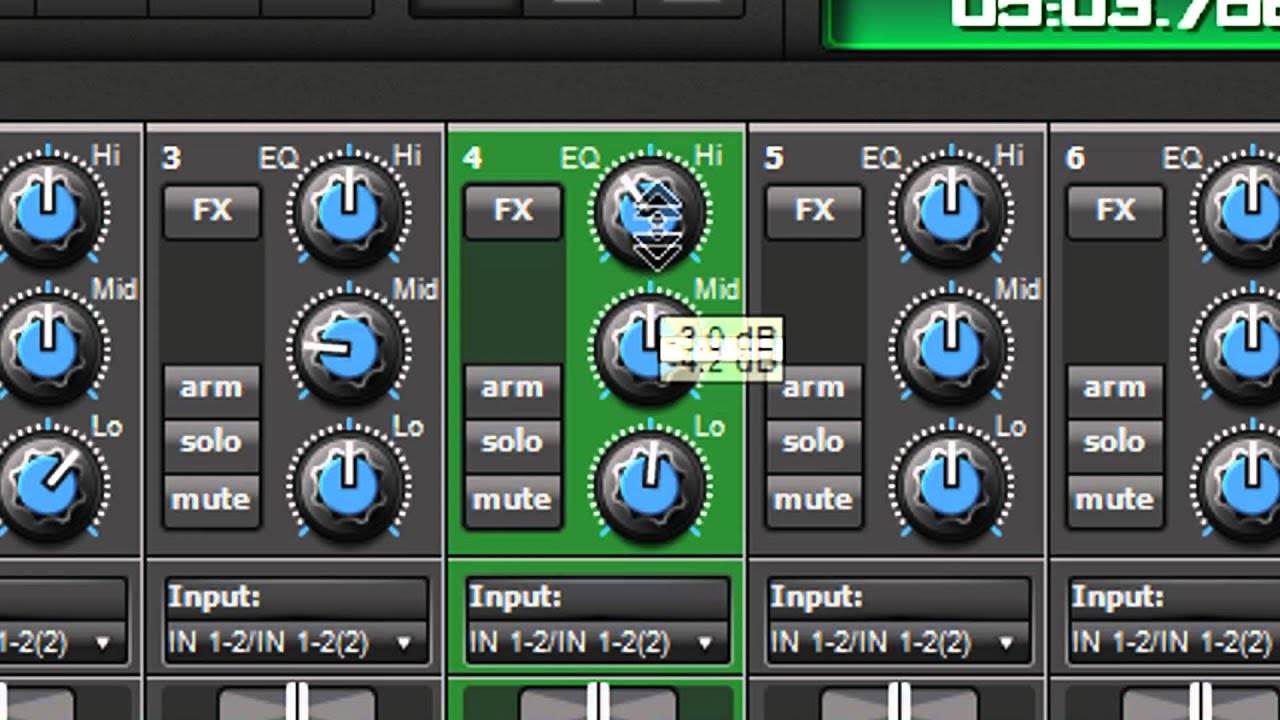The width and height of the screenshot is (1280, 720).
Task: Open FX panel on track 5
Action: (814, 211)
